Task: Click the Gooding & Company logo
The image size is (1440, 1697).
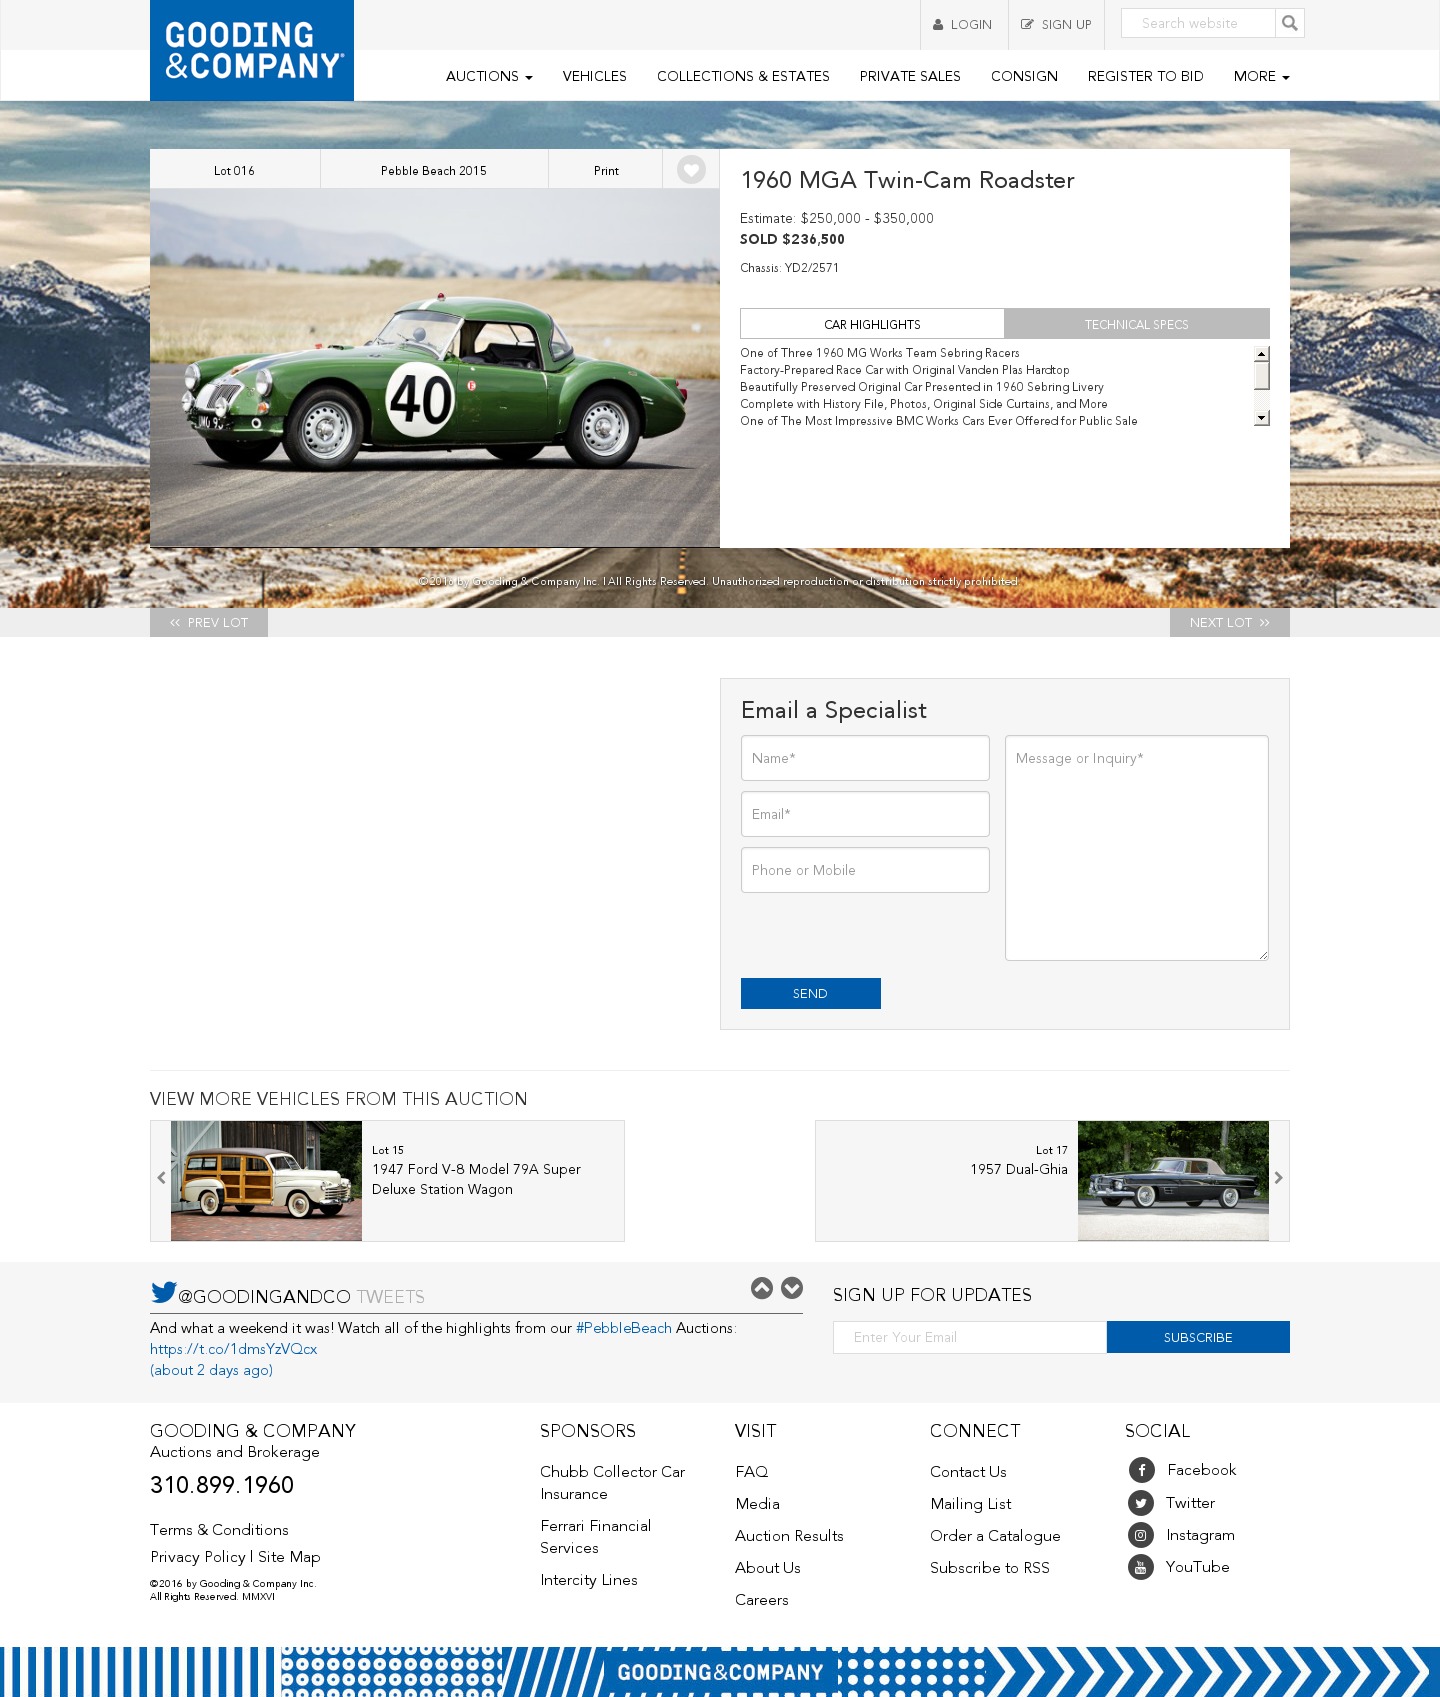Action: [252, 50]
